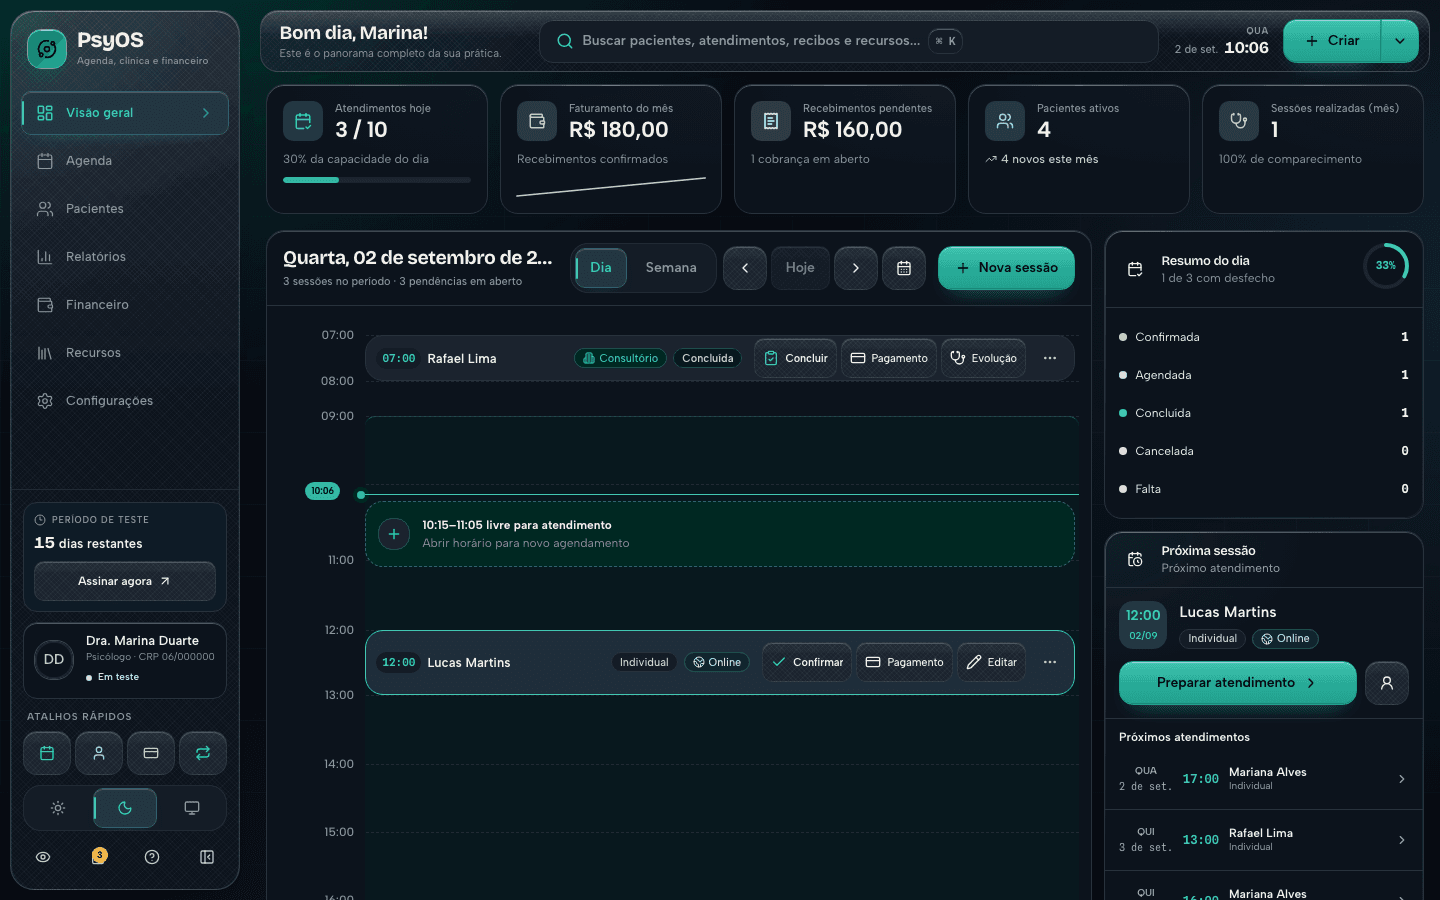Open the help question mark icon
This screenshot has height=900, width=1440.
click(x=152, y=857)
